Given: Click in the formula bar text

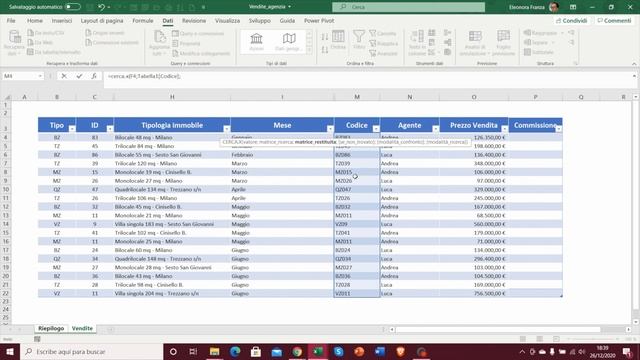Looking at the screenshot, I should pyautogui.click(x=144, y=76).
